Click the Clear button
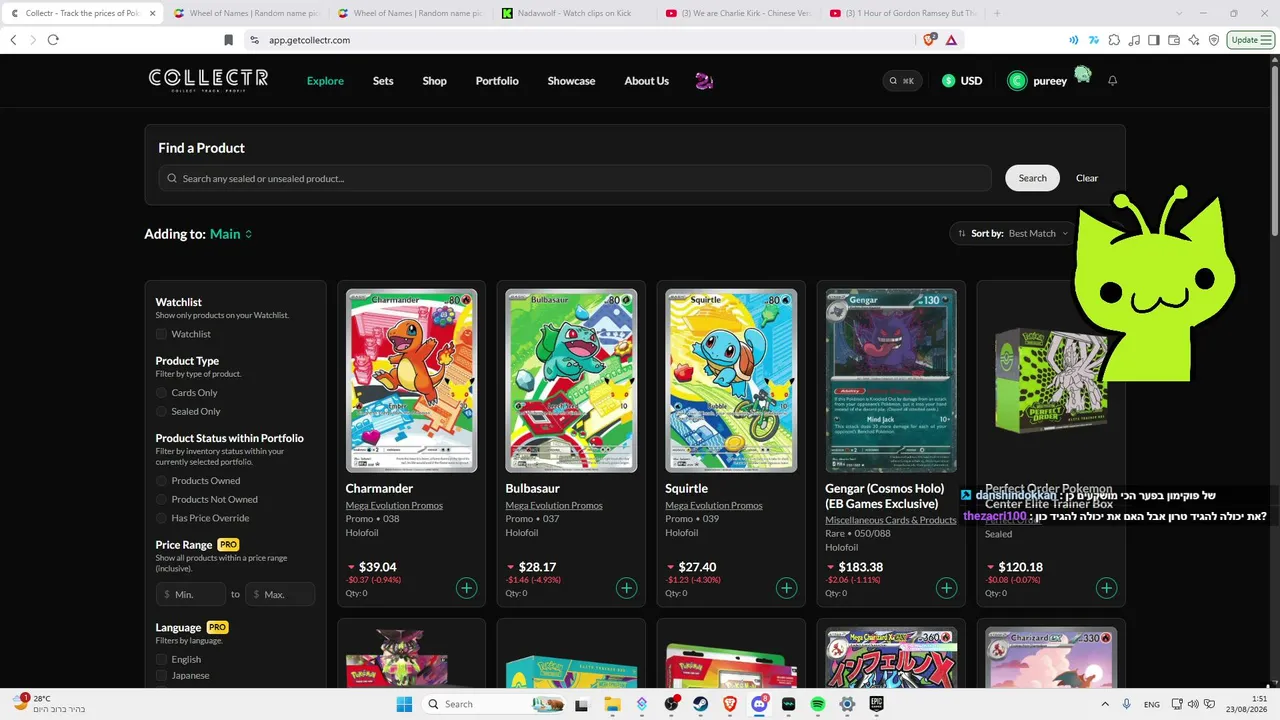The width and height of the screenshot is (1280, 720). click(1087, 178)
